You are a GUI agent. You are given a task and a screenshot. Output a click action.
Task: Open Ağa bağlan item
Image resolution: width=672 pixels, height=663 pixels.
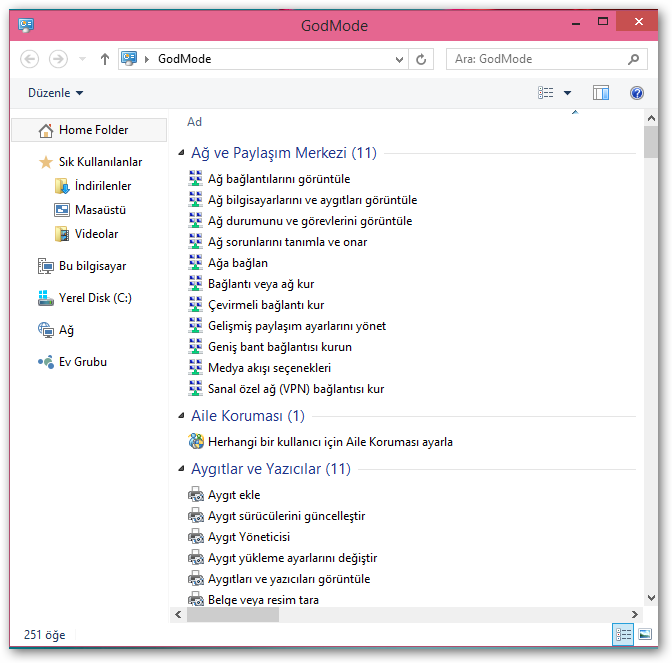click(237, 263)
